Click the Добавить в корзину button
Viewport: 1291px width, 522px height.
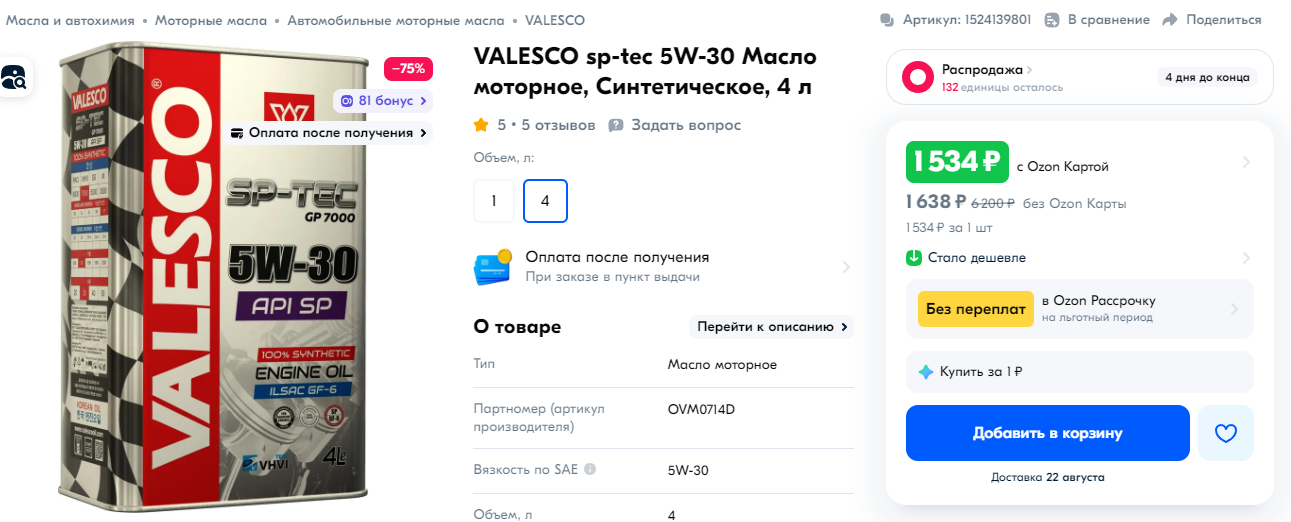(1048, 433)
